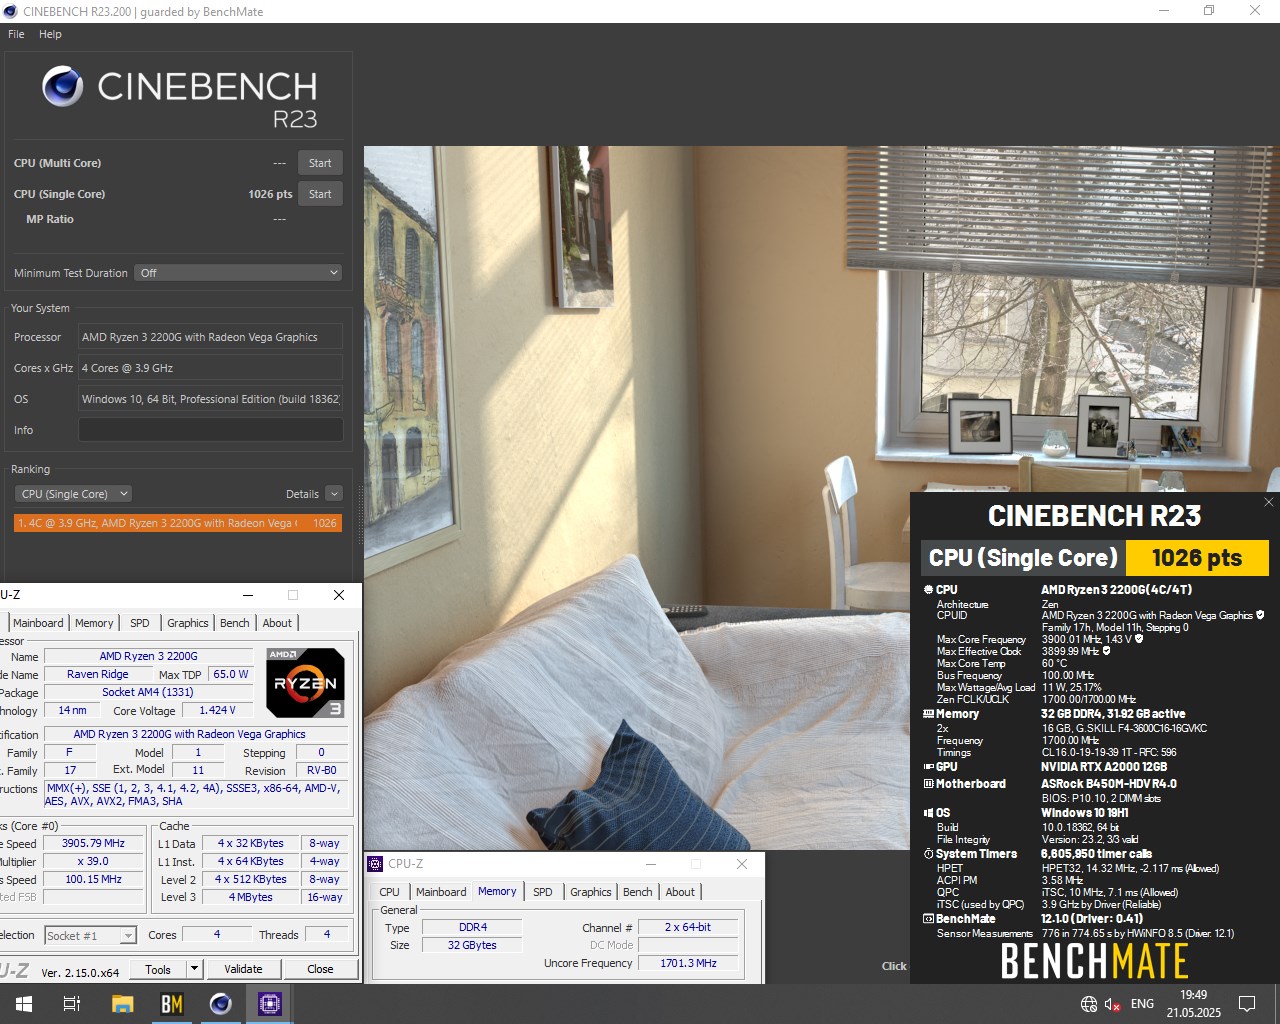Click the network globe tray icon
The width and height of the screenshot is (1280, 1024).
[x=1089, y=1004]
